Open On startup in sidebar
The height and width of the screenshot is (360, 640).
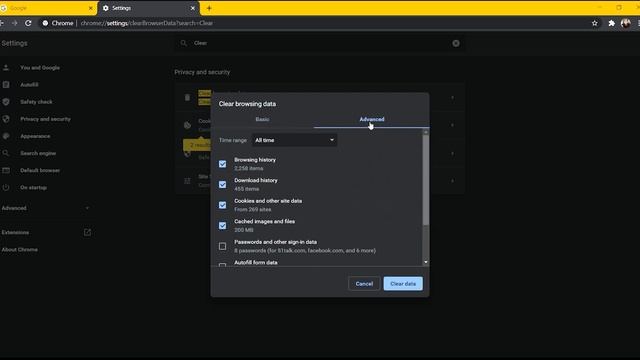[33, 187]
